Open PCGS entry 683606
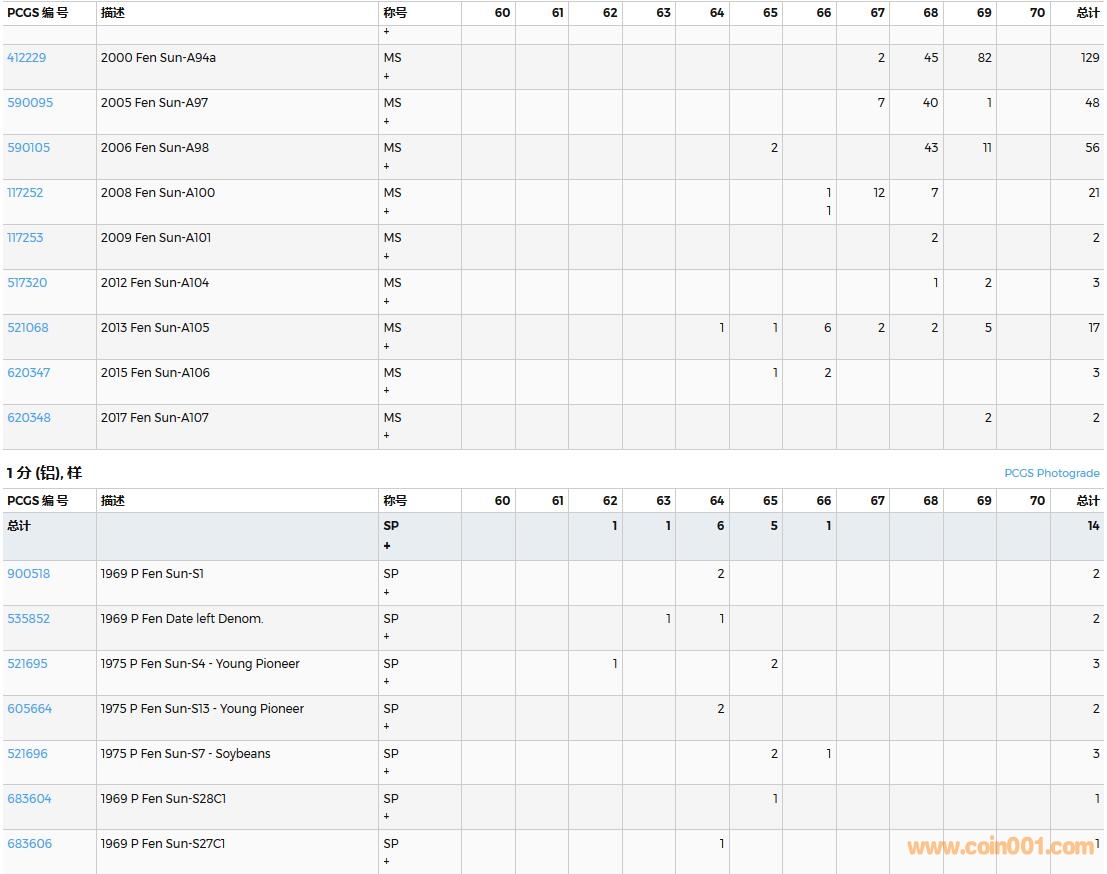The height and width of the screenshot is (874, 1107). 30,844
